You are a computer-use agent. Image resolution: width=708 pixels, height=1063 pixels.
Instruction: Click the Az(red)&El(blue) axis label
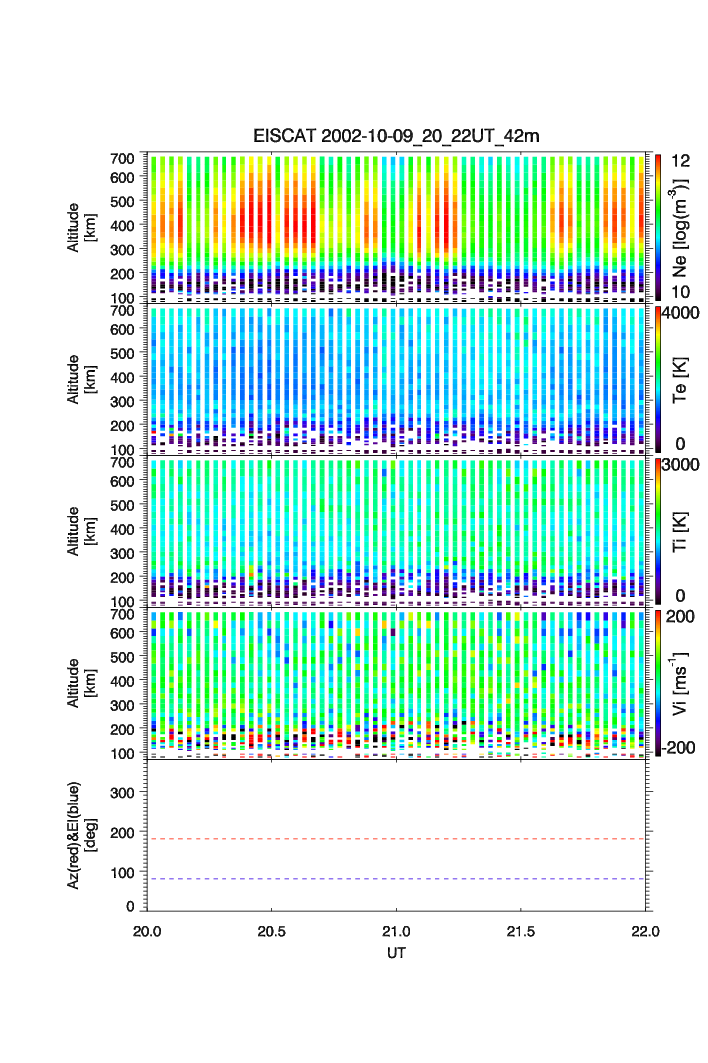pos(80,835)
